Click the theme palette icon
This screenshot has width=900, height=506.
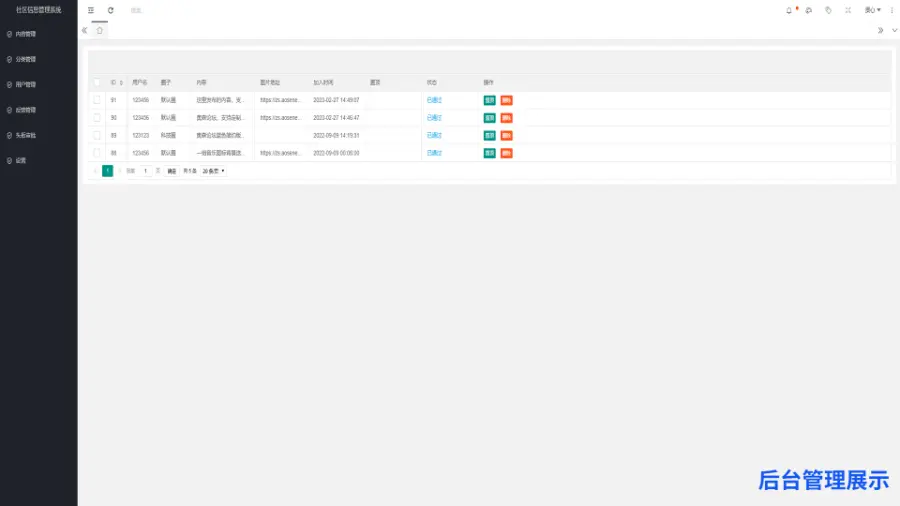click(x=808, y=10)
